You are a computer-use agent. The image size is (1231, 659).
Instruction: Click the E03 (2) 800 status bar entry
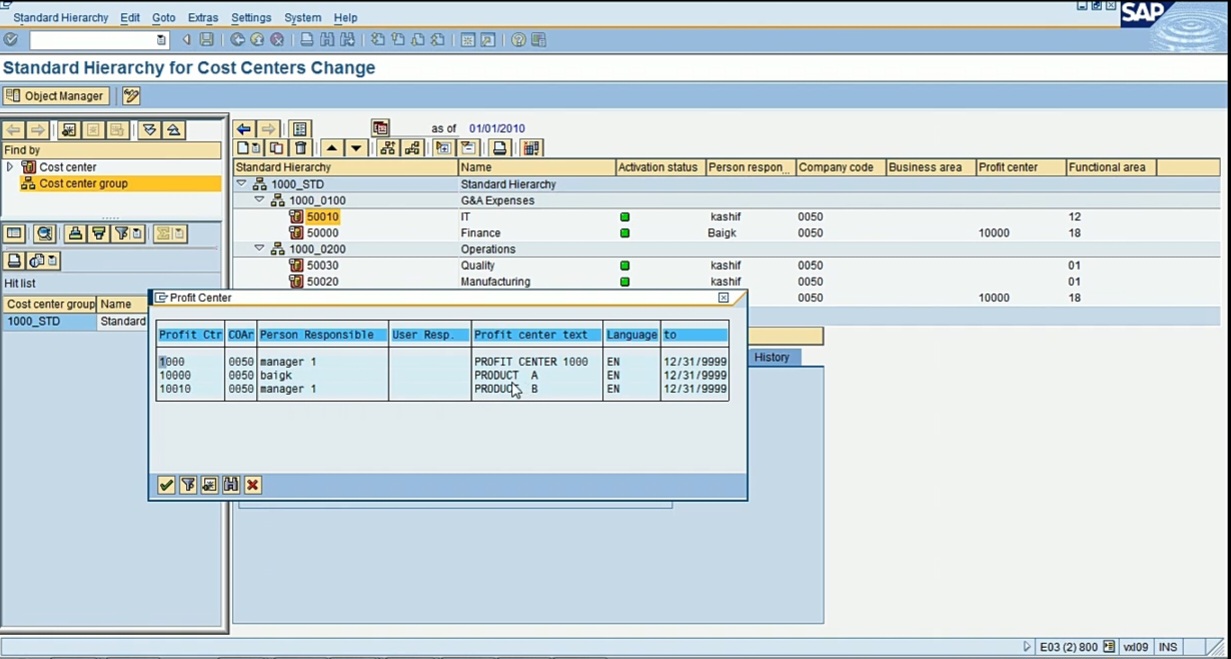click(x=1069, y=648)
